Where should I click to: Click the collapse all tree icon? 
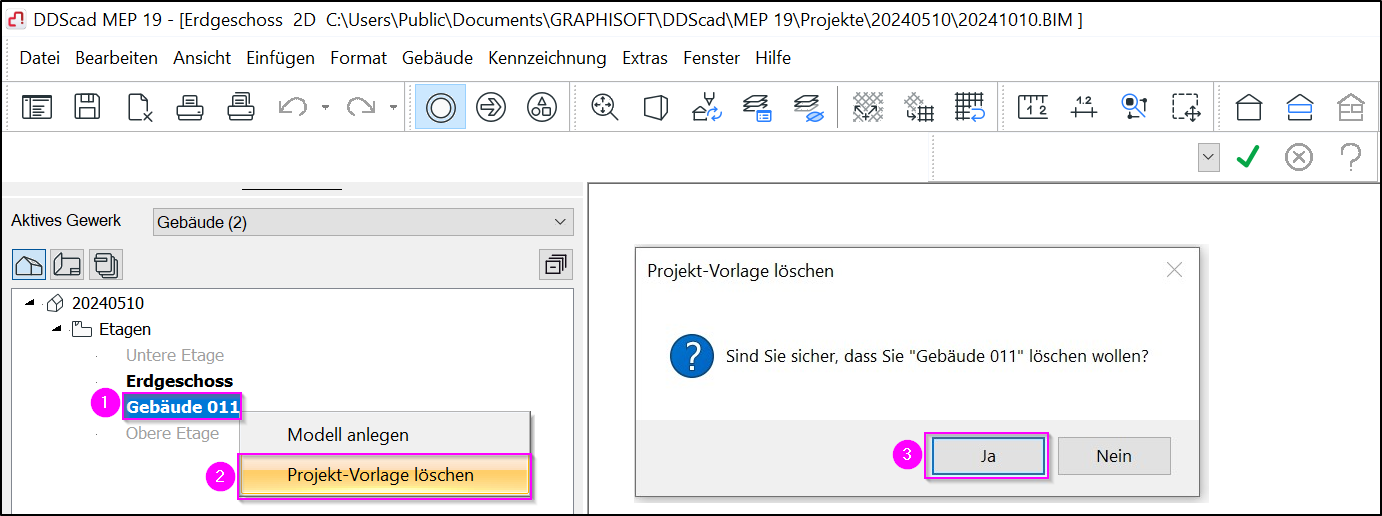(x=555, y=265)
